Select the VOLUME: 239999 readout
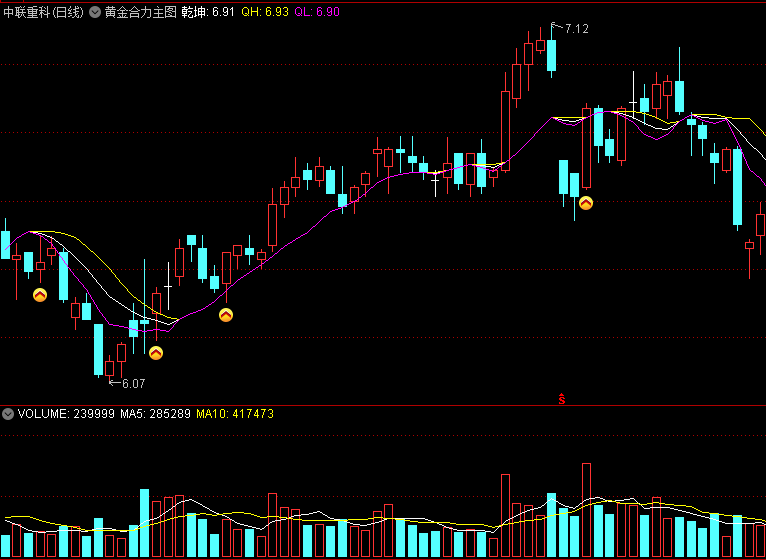The image size is (766, 560). pos(67,414)
